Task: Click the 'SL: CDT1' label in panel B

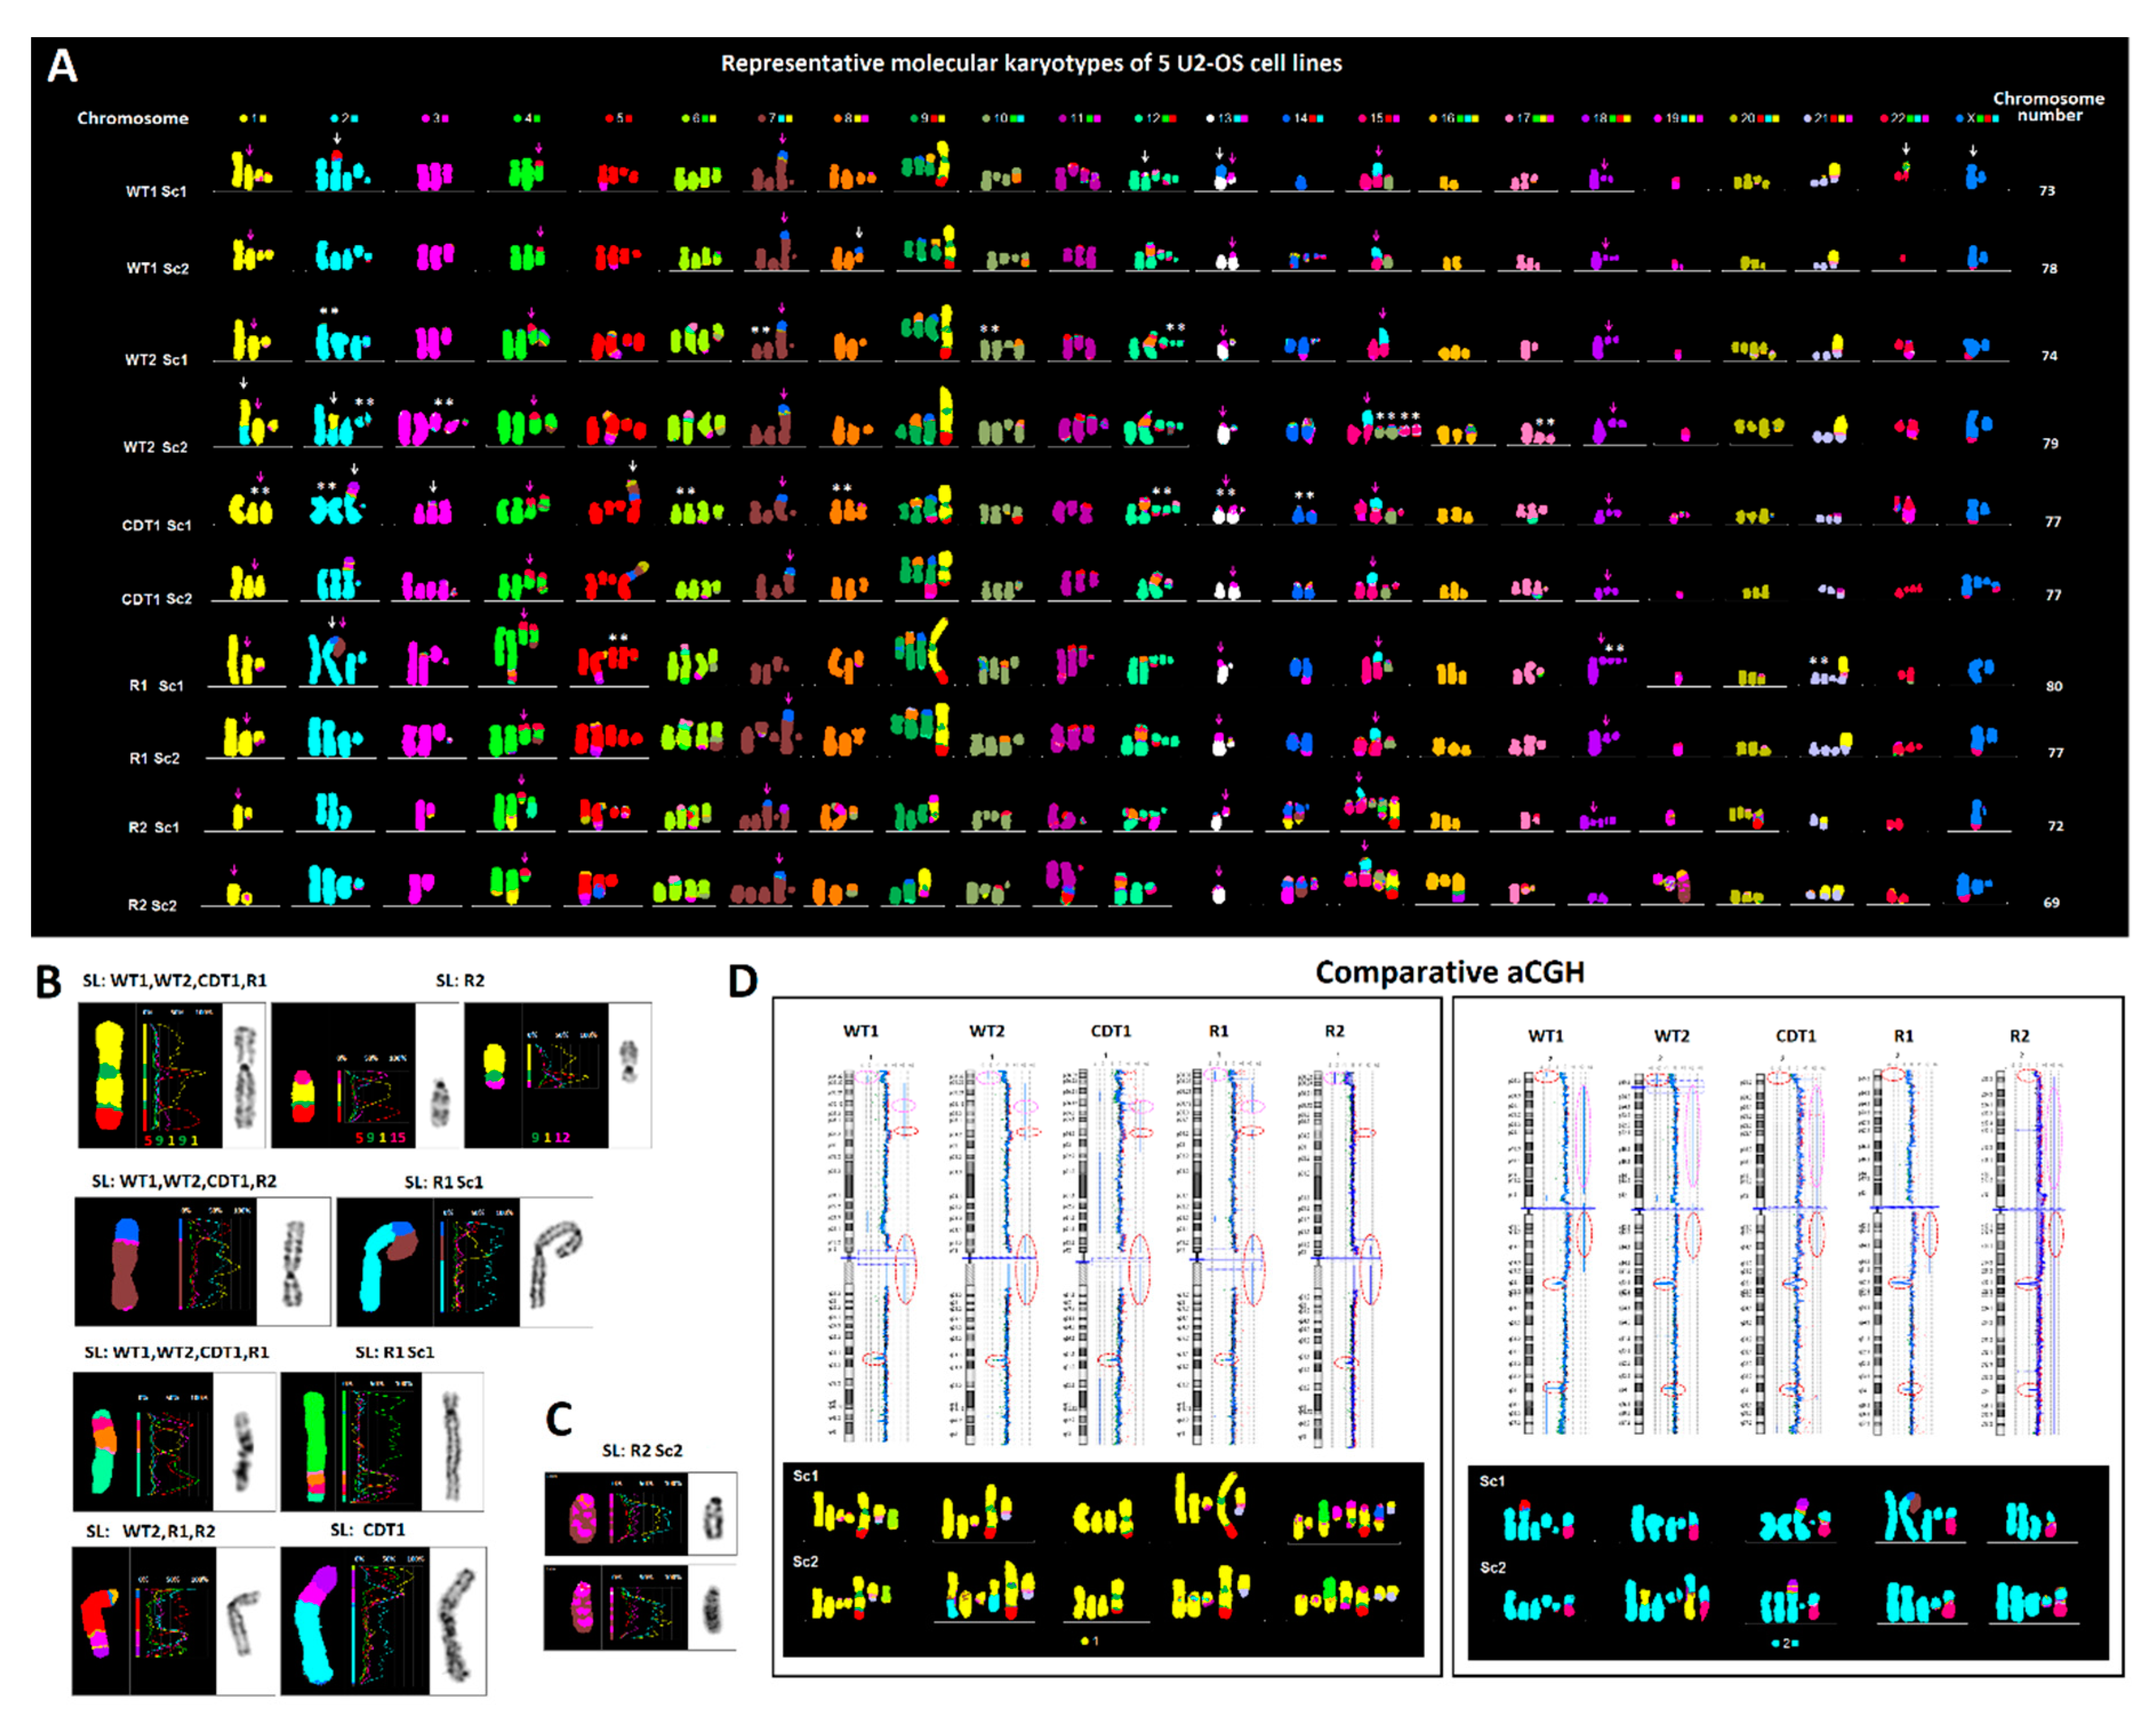Action: [x=367, y=1530]
